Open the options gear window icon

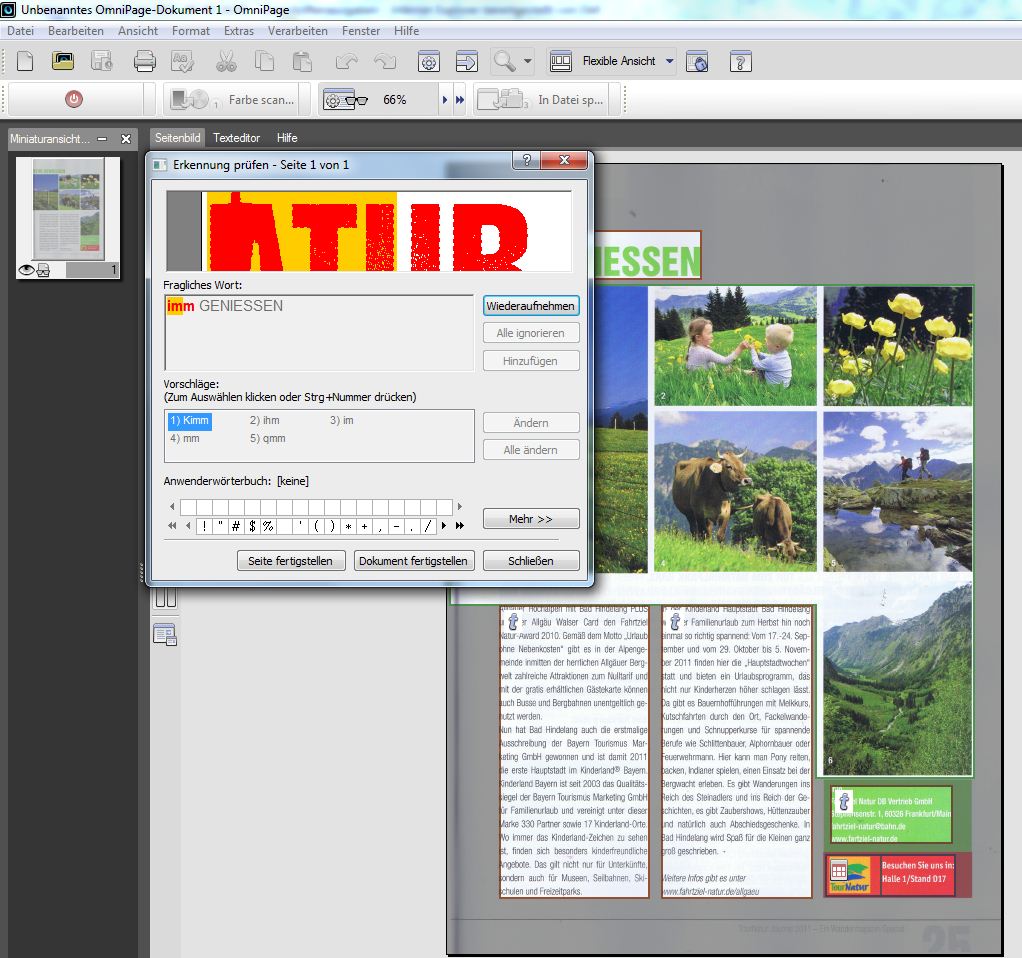pyautogui.click(x=429, y=61)
